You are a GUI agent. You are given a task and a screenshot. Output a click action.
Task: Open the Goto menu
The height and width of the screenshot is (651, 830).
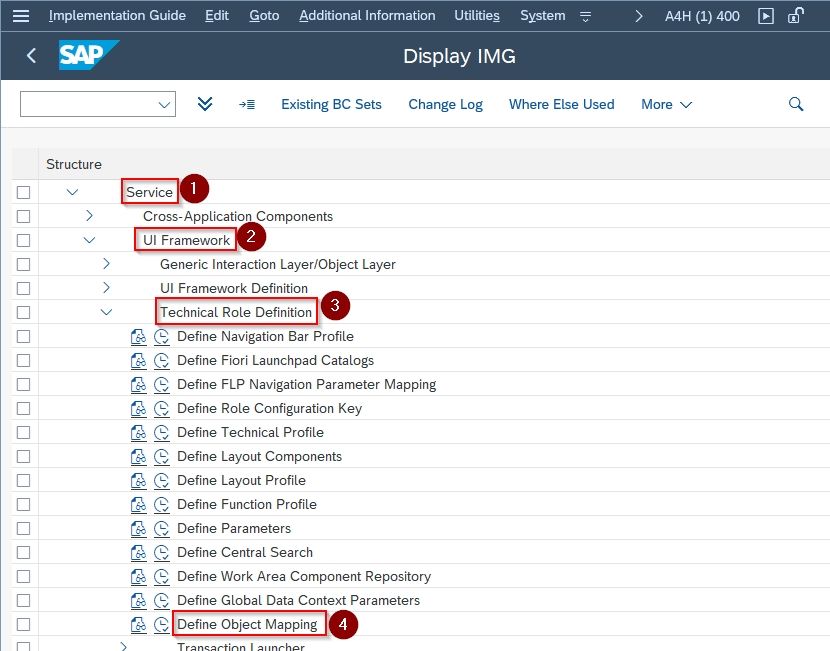pyautogui.click(x=264, y=16)
